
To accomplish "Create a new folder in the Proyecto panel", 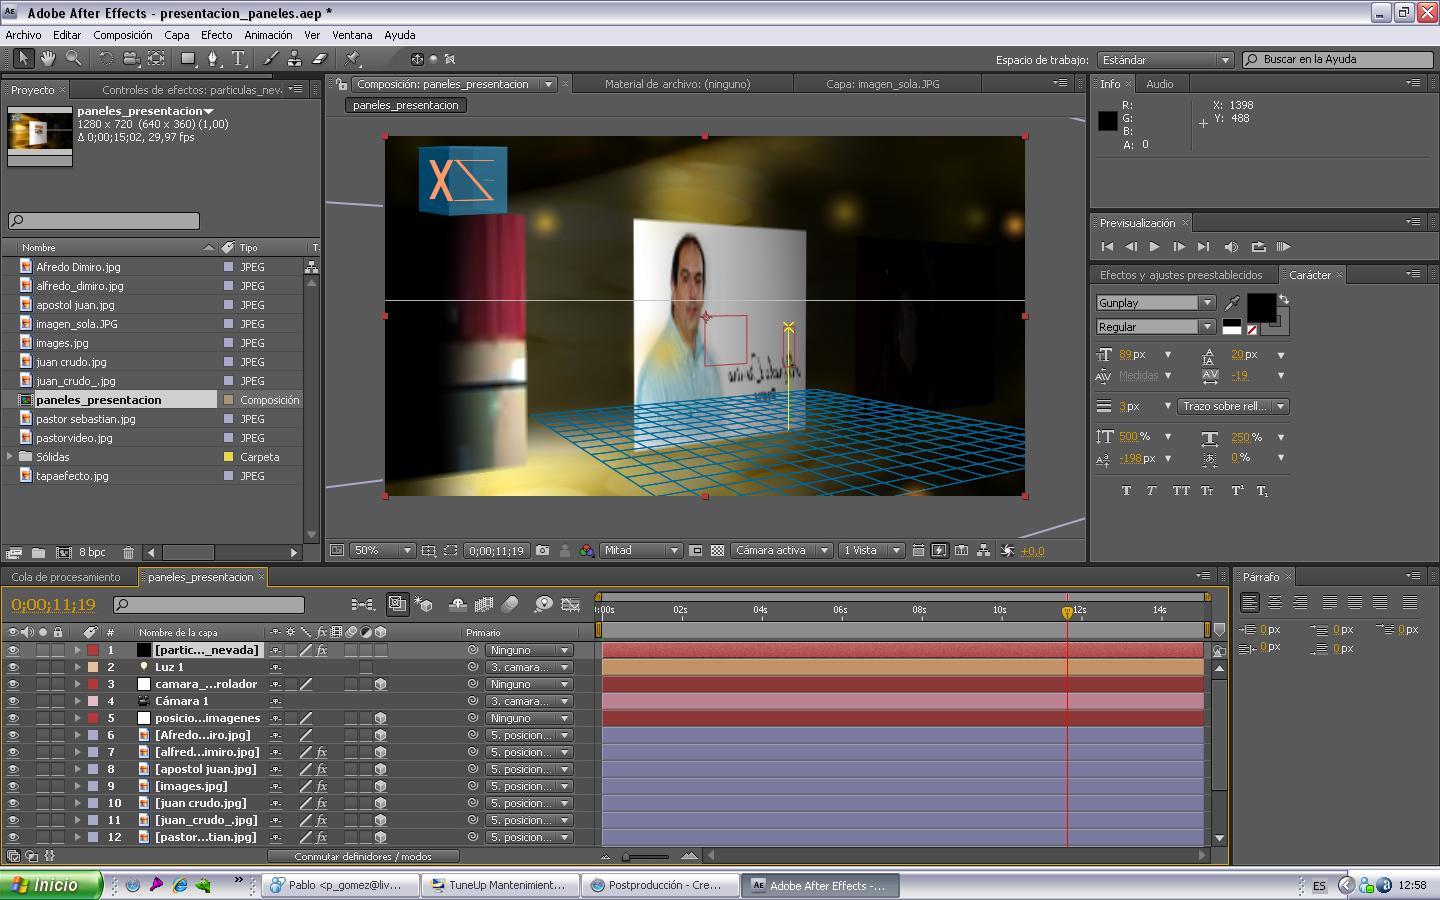I will coord(38,552).
